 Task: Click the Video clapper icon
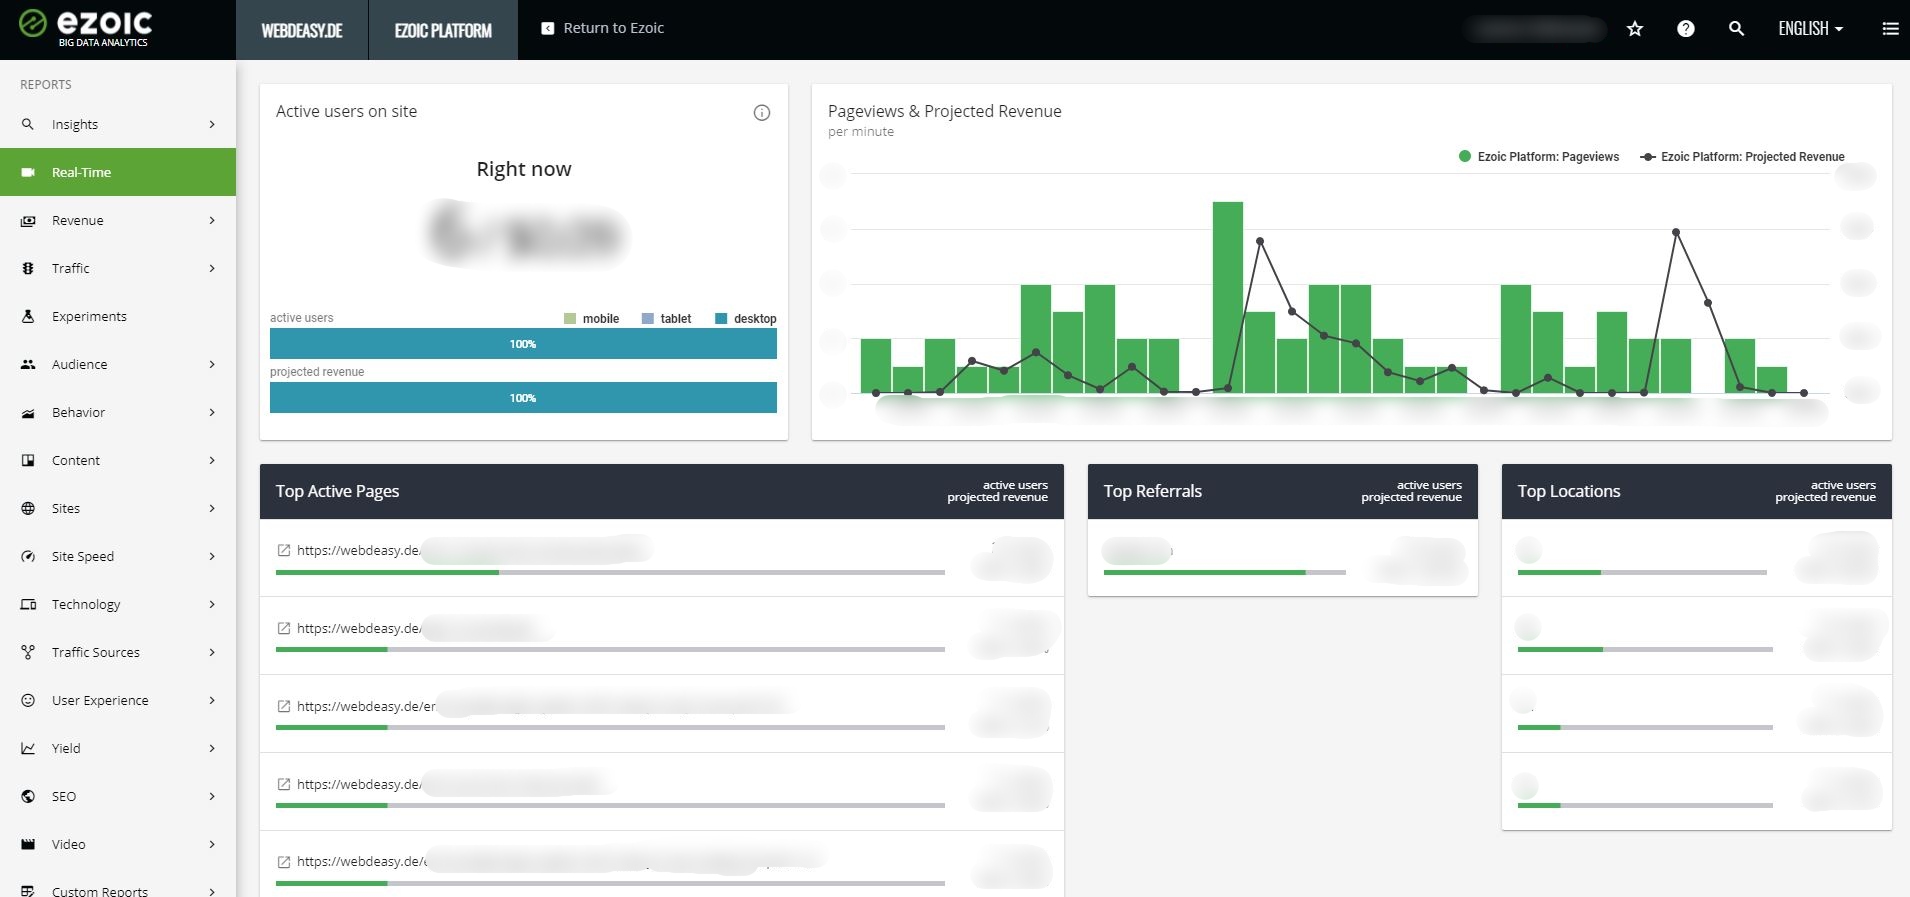coord(28,844)
